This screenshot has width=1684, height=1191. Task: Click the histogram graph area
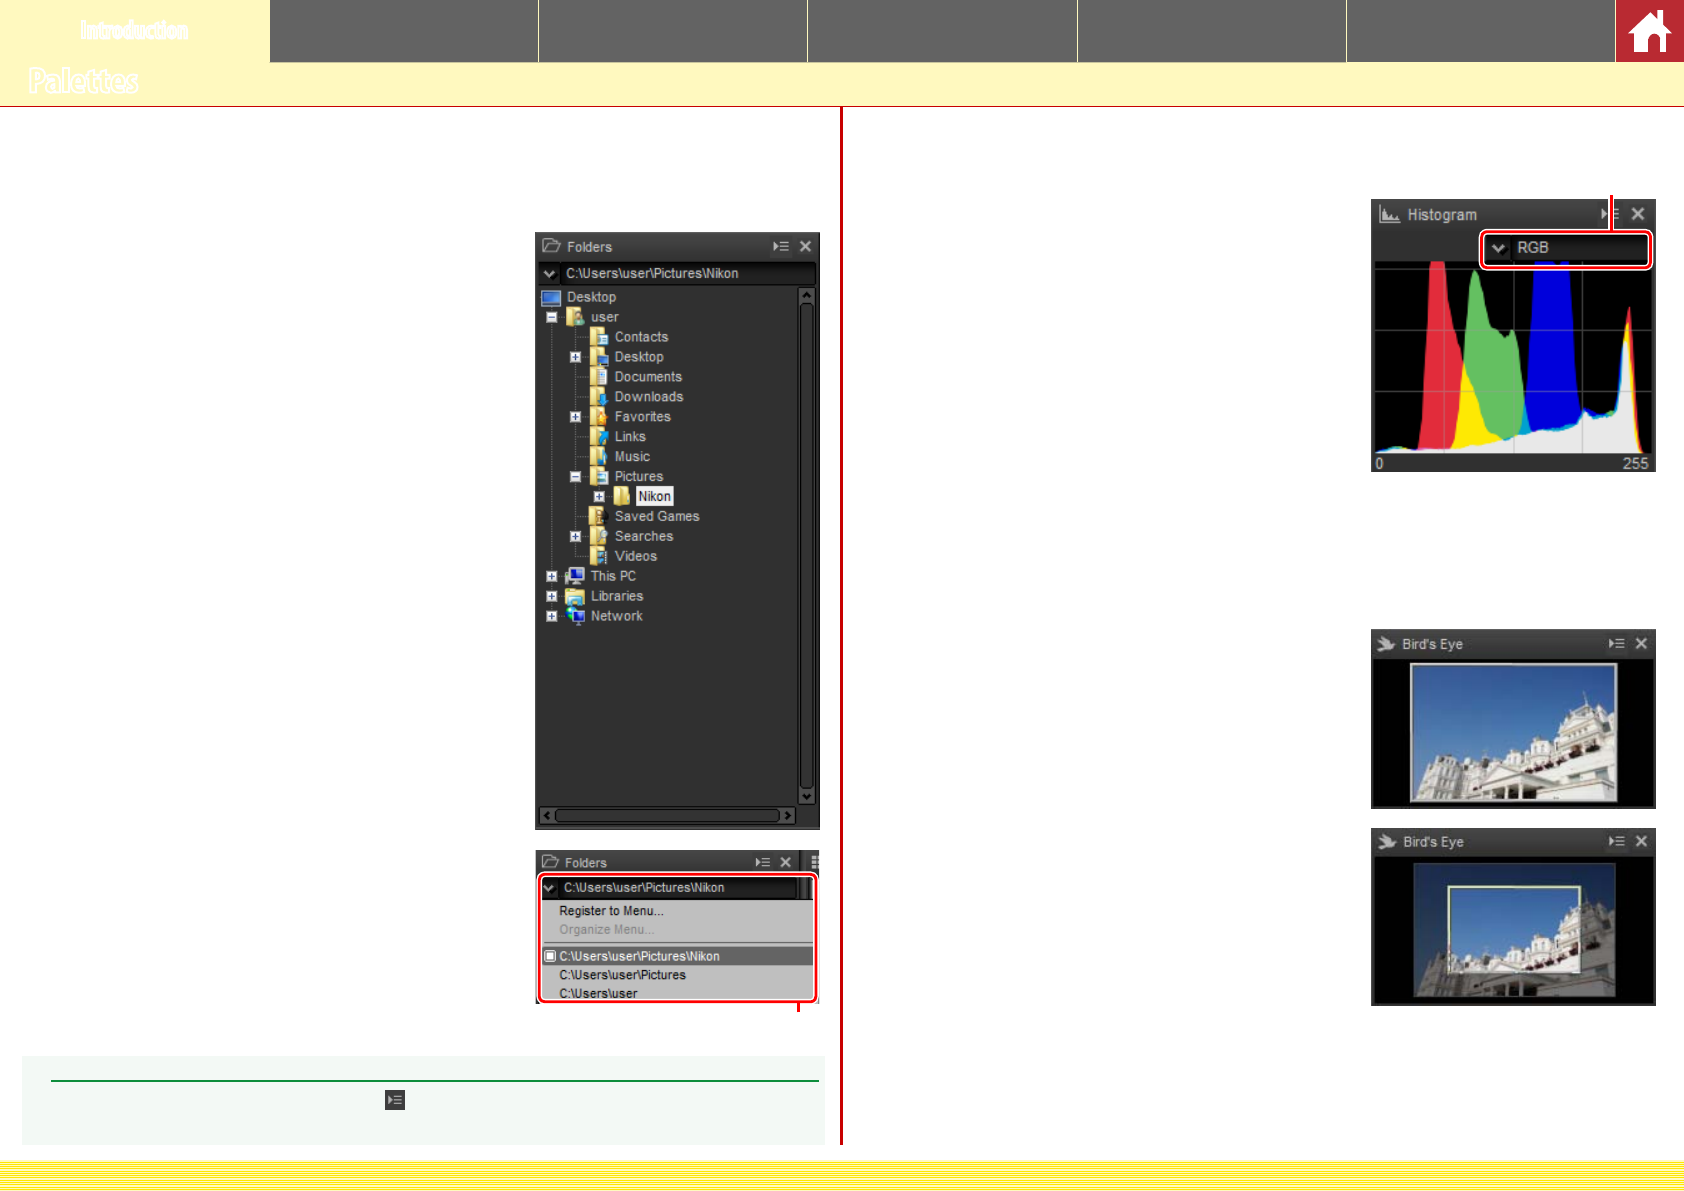[x=1513, y=358]
